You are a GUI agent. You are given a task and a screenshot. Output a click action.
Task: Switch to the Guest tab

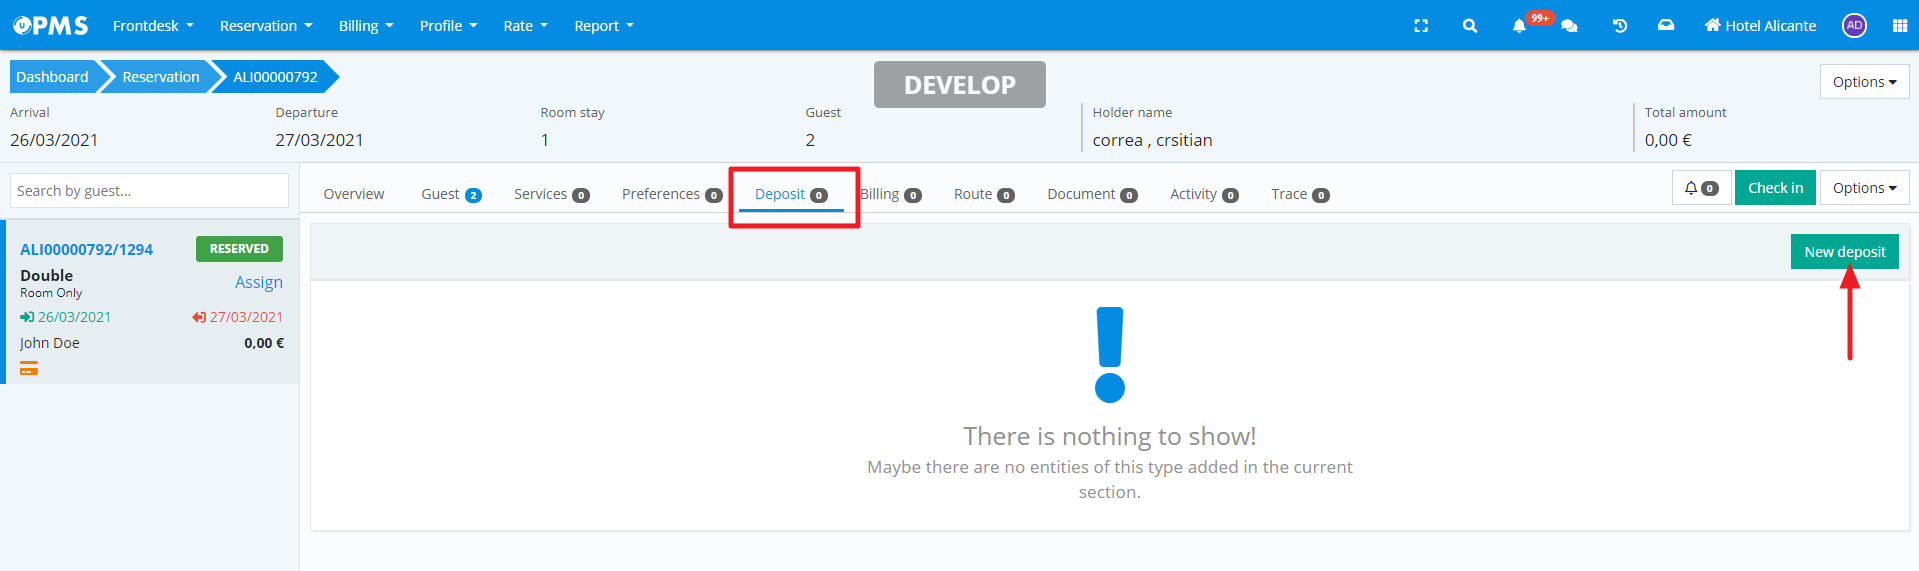450,194
